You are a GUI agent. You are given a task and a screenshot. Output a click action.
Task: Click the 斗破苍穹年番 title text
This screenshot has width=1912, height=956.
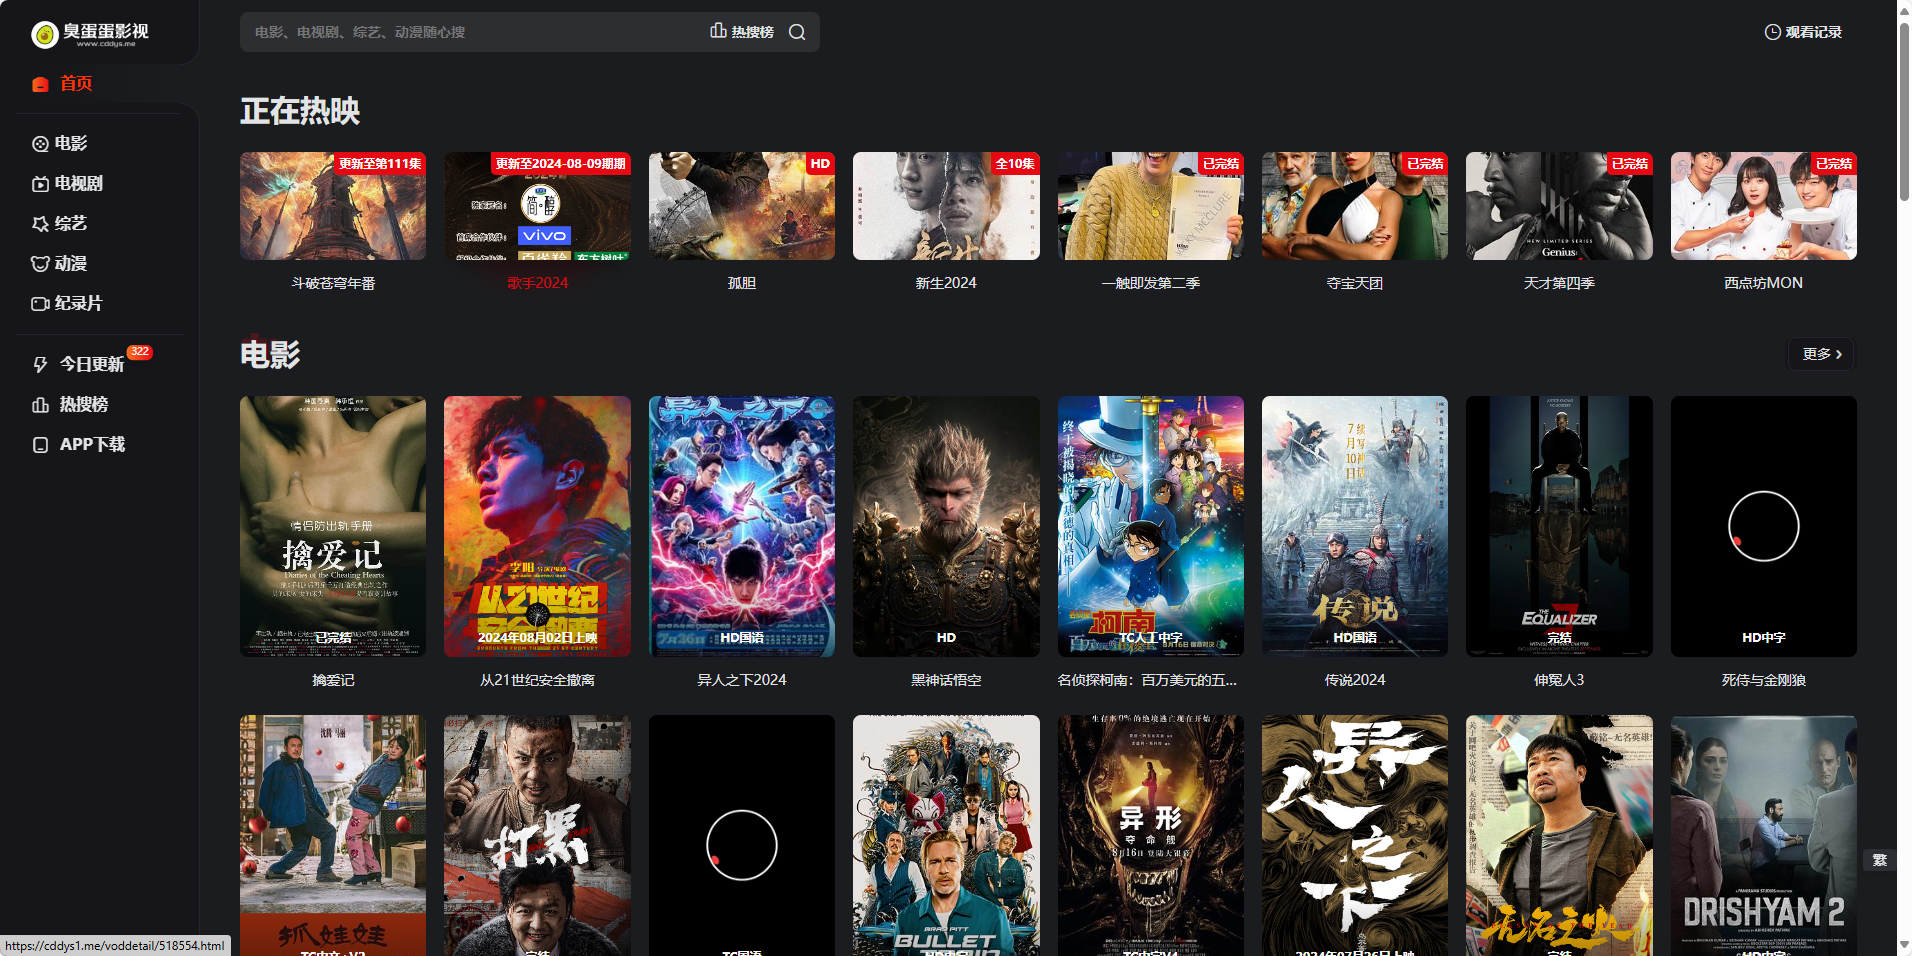(333, 283)
